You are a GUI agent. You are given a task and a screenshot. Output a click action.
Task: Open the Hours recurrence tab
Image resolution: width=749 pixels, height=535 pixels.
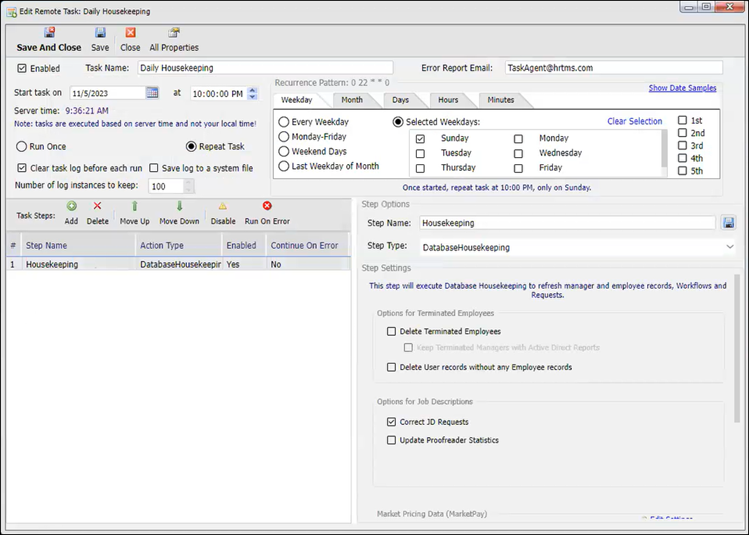click(447, 100)
